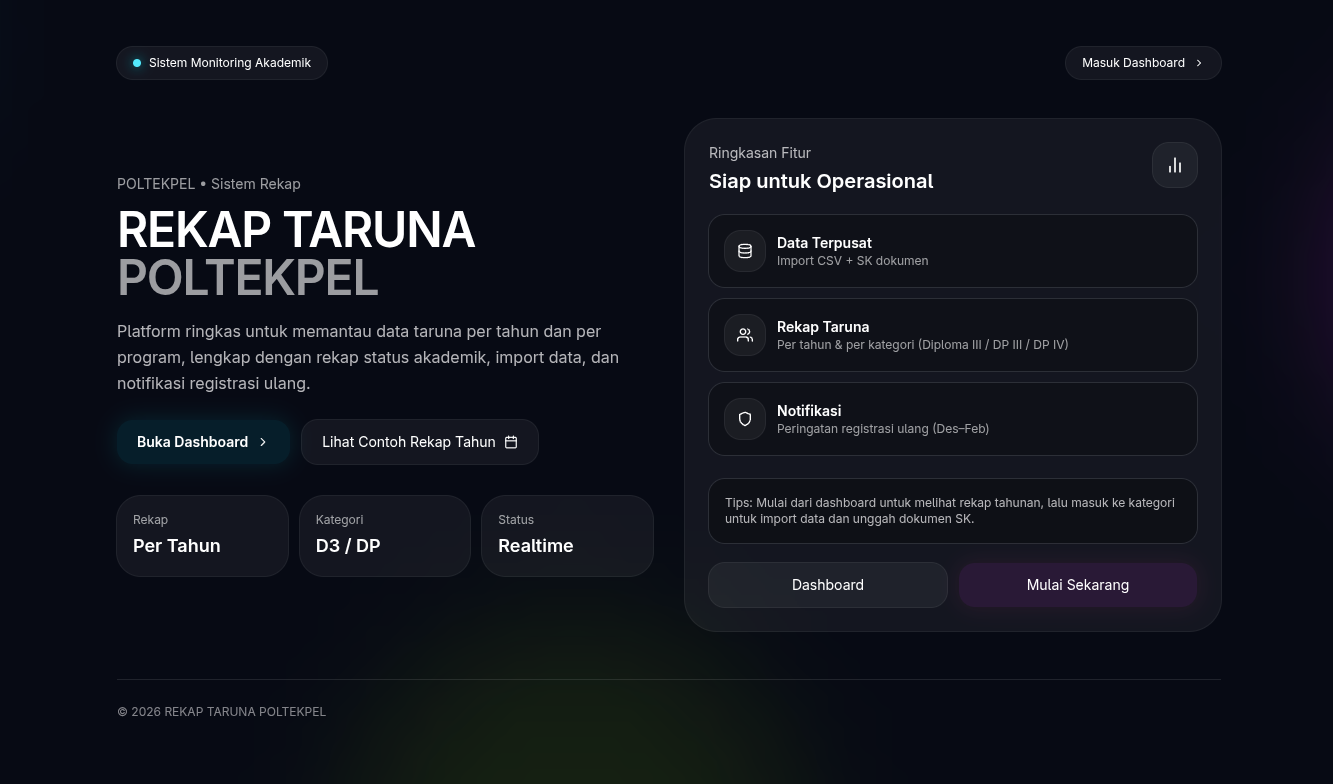Click the Peringatan registrasi ulang (Des–Feb) text
Image resolution: width=1333 pixels, height=784 pixels.
(x=883, y=429)
